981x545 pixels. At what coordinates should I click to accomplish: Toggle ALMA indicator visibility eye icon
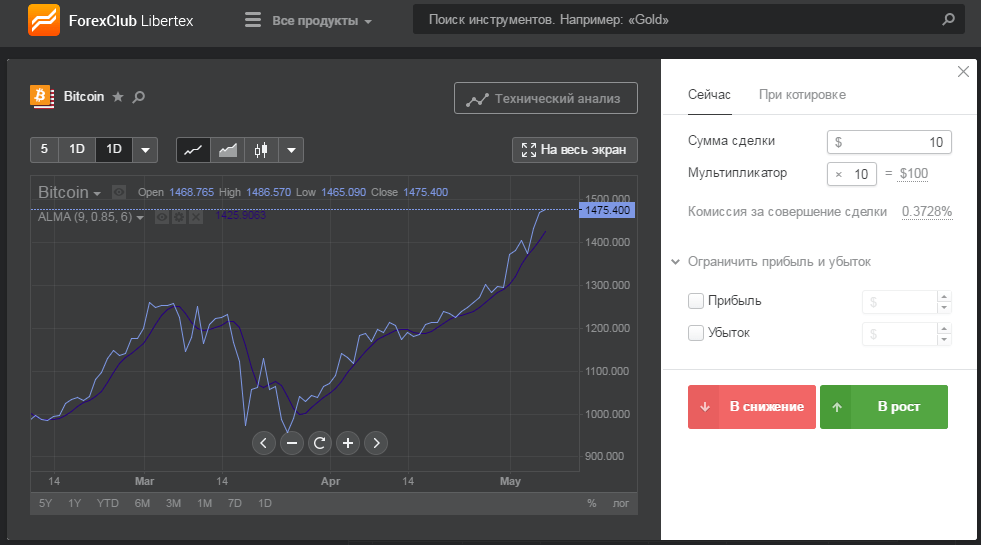pos(162,217)
